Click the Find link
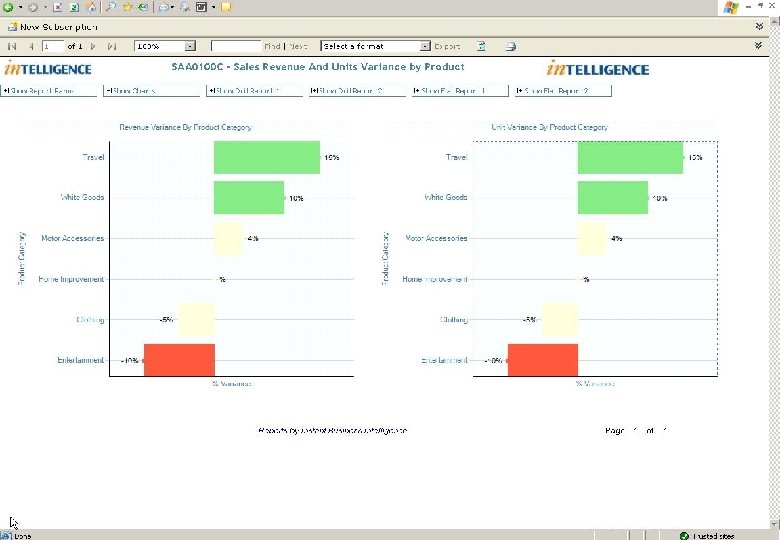780x540 pixels. click(x=273, y=46)
